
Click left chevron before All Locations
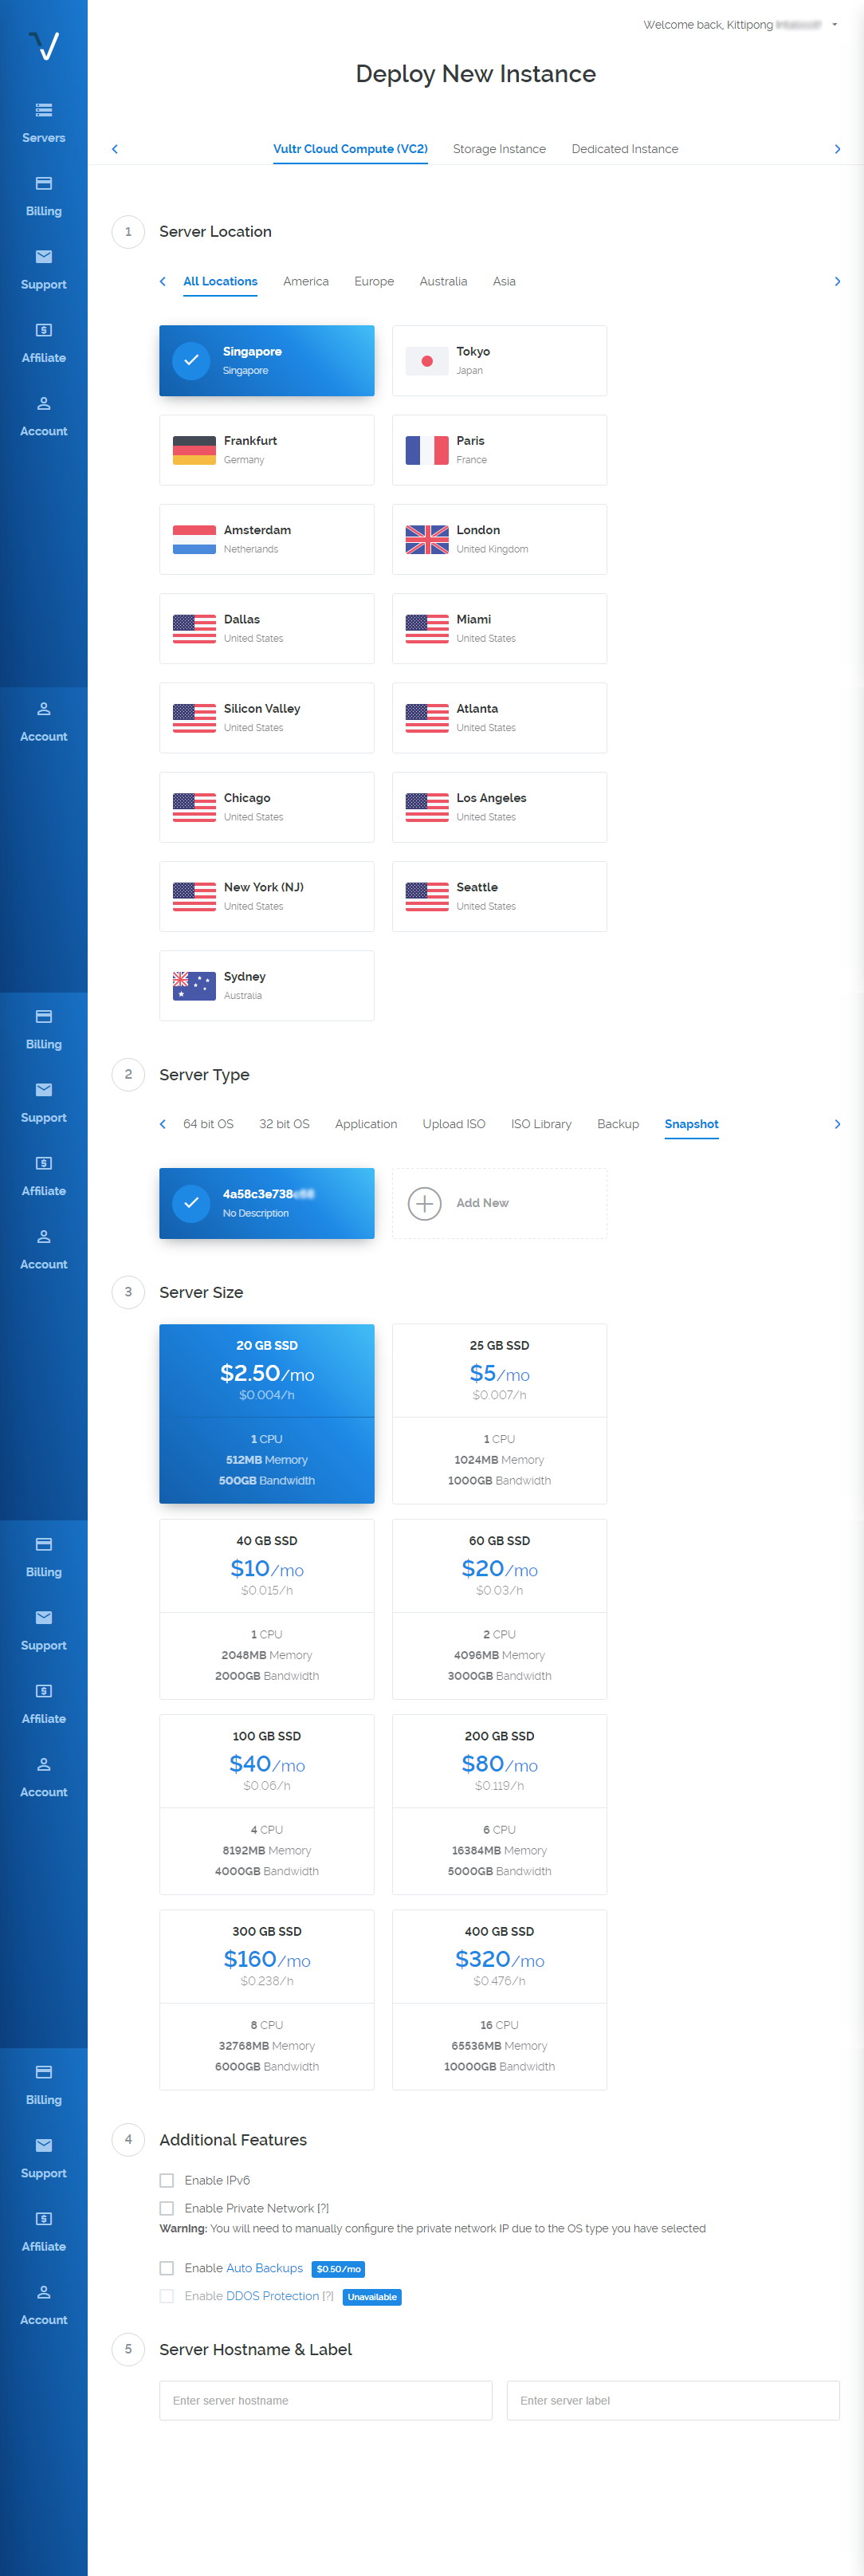point(163,282)
